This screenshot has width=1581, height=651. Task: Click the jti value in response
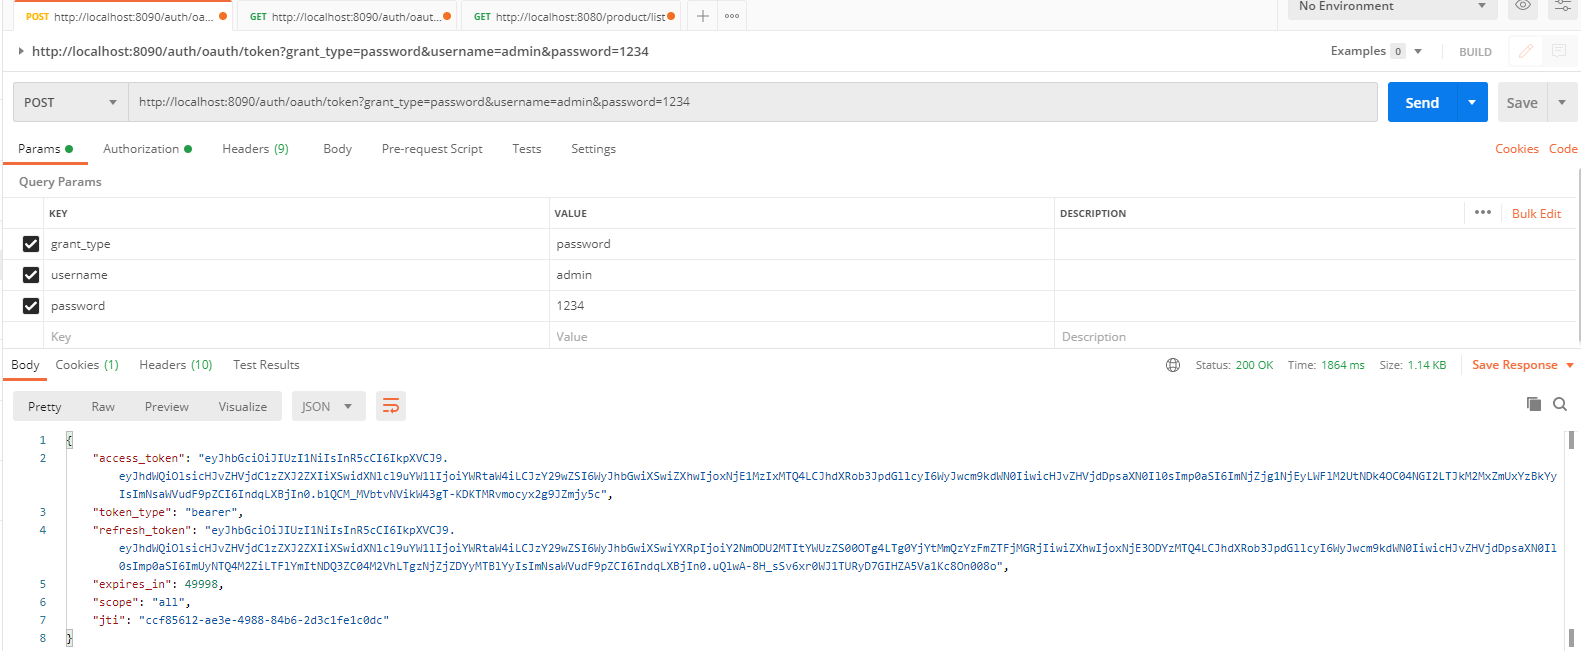[263, 620]
